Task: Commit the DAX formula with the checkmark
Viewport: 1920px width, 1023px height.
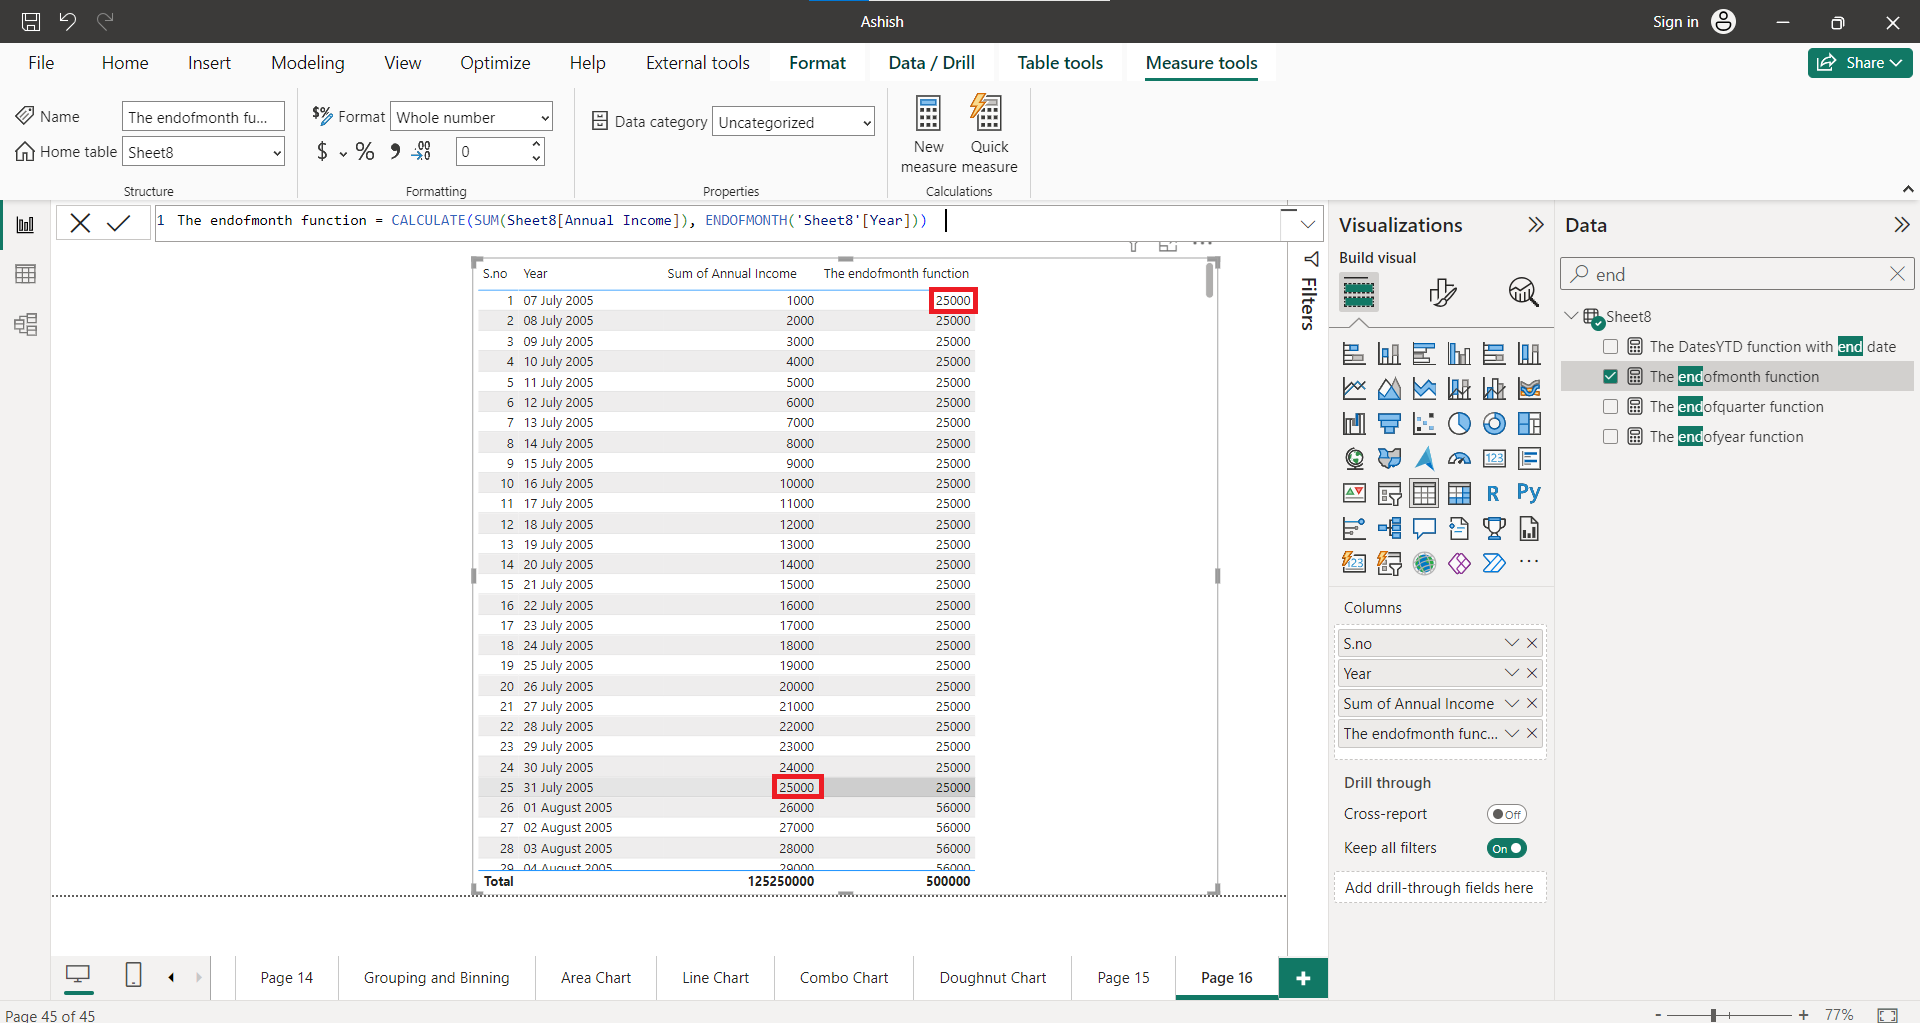Action: [x=120, y=222]
